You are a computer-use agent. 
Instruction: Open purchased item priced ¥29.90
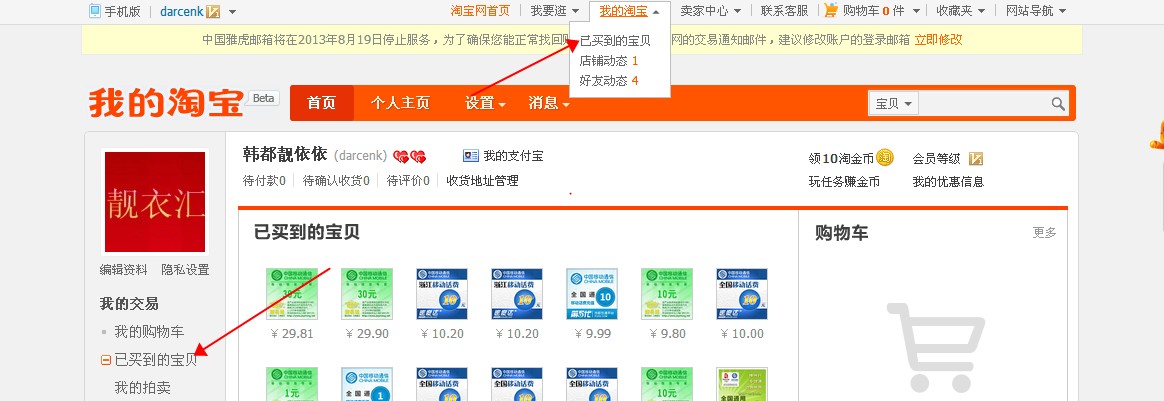pos(367,294)
